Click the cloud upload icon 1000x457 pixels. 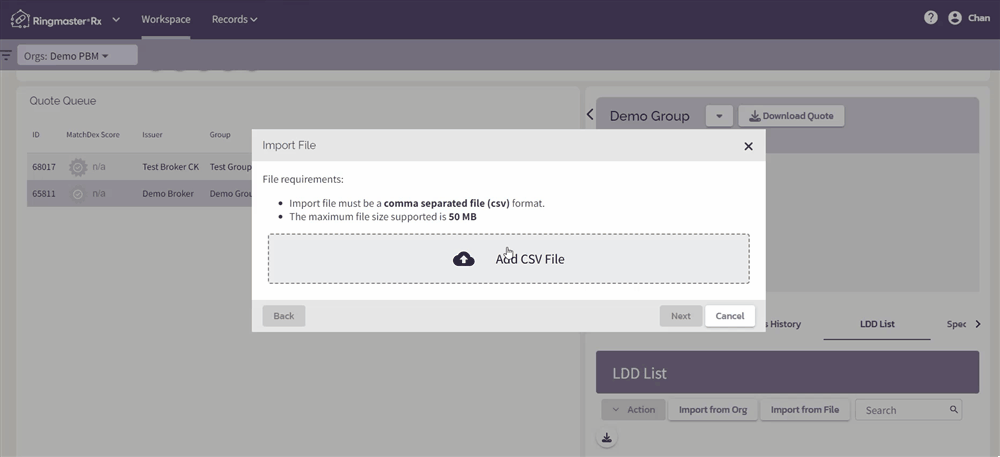tap(464, 259)
